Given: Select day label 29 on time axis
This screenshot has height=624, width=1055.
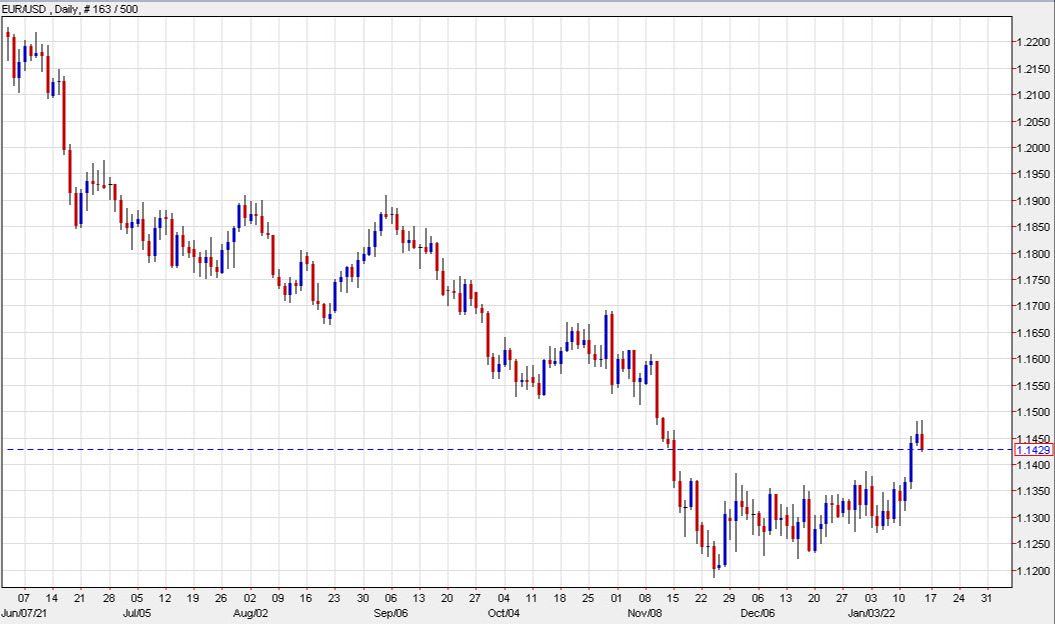Looking at the screenshot, I should click(x=729, y=598).
